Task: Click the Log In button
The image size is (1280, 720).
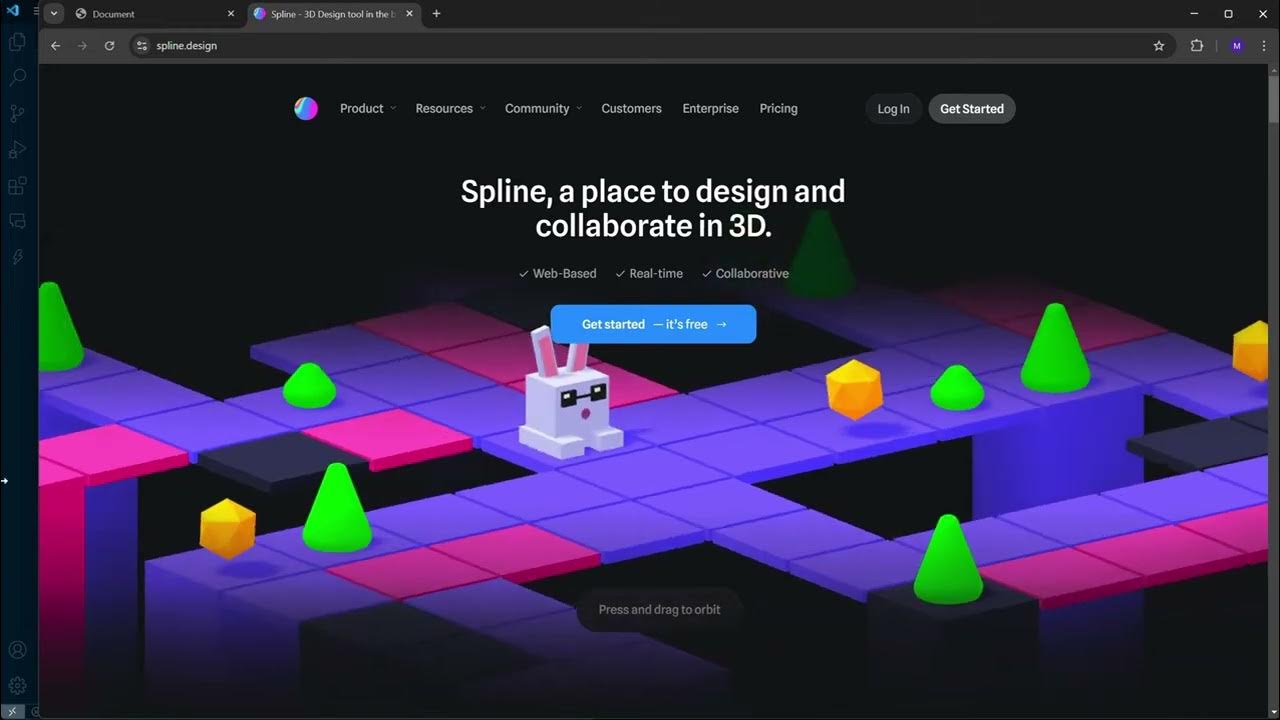Action: click(893, 109)
